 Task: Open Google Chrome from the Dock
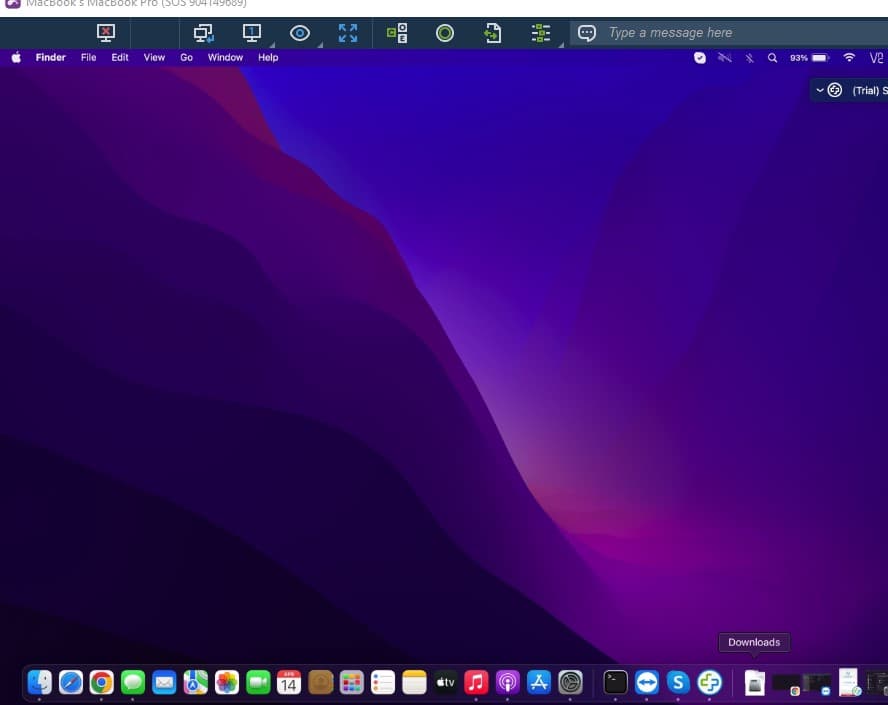point(101,682)
